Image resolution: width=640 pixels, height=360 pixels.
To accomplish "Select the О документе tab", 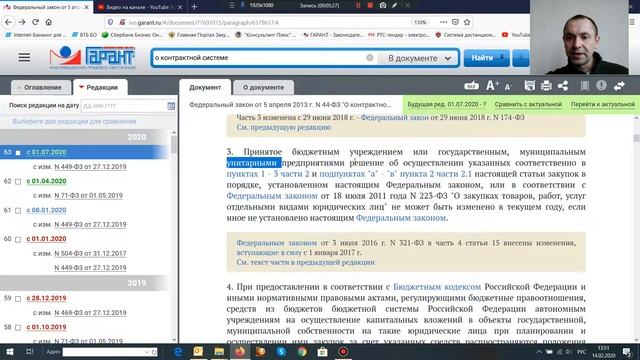I will tap(263, 87).
